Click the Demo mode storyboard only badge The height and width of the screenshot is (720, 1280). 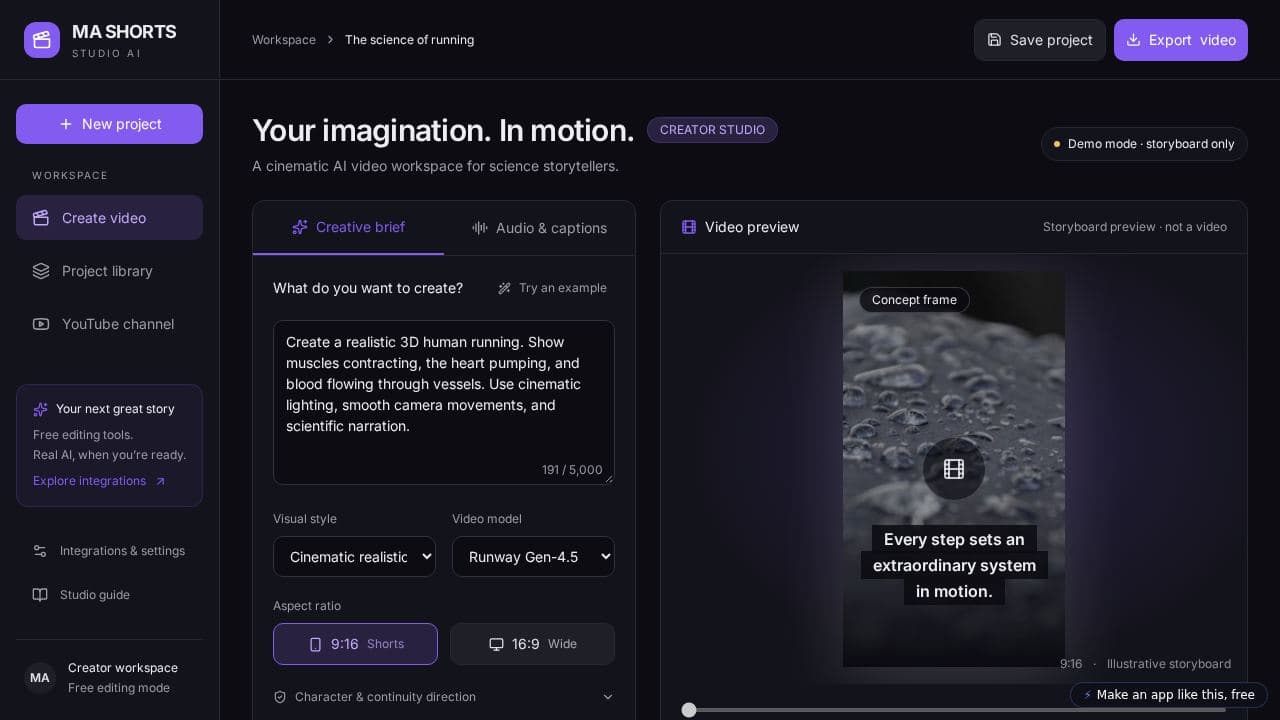pos(1144,144)
